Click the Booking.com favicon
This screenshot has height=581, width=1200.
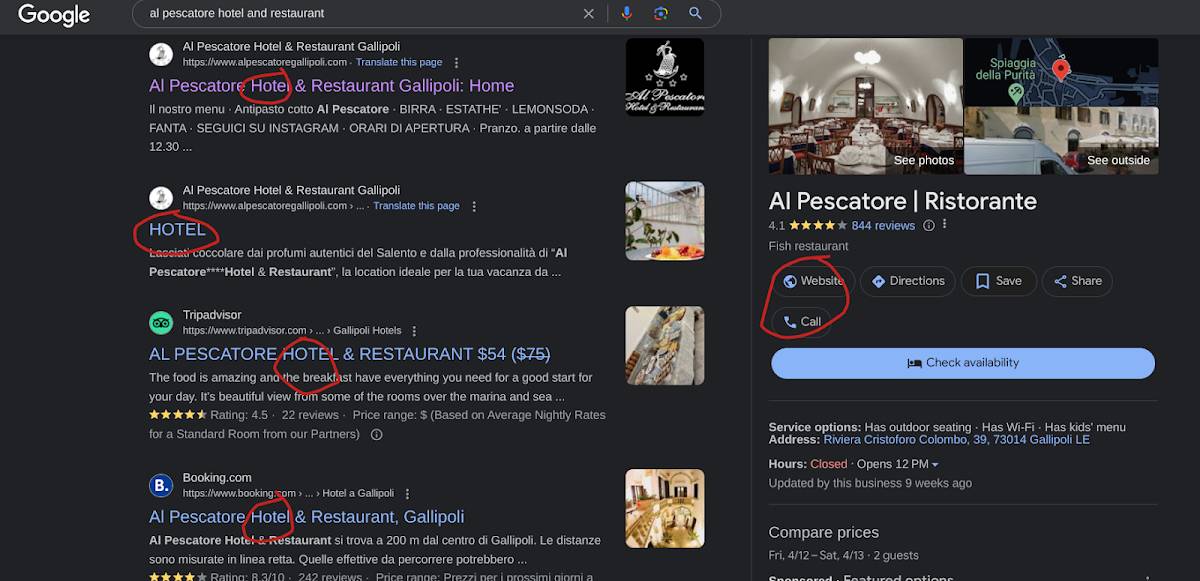[161, 486]
